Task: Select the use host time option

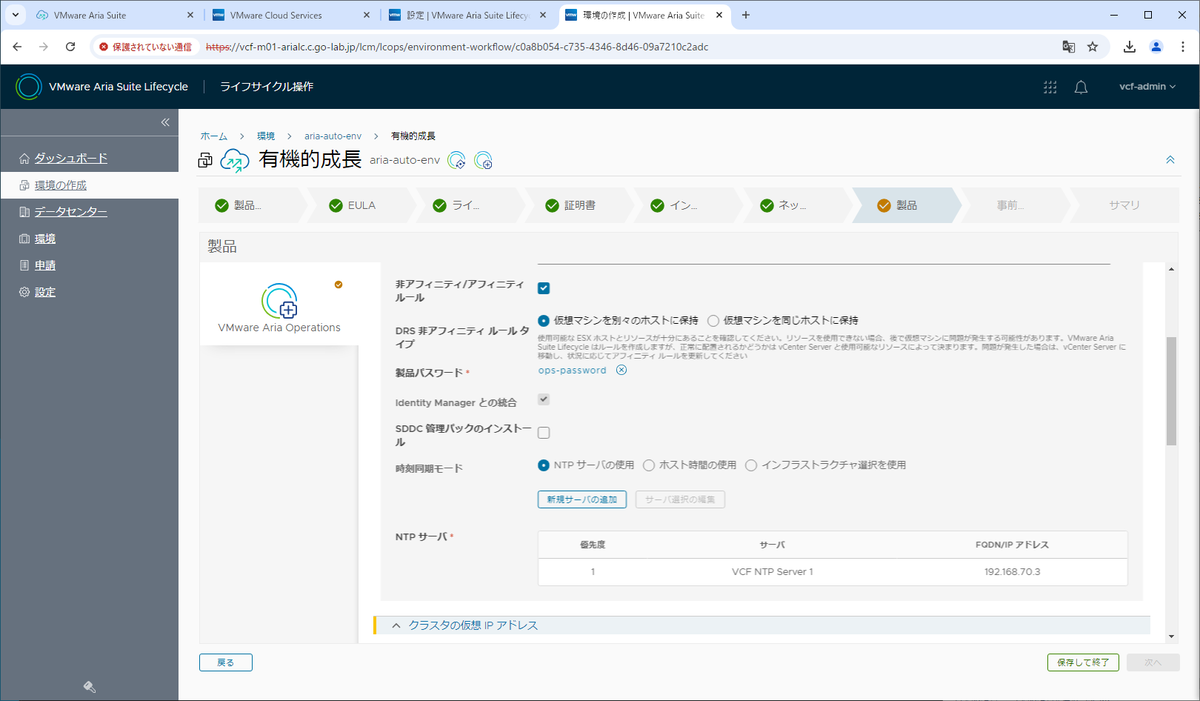Action: click(649, 465)
